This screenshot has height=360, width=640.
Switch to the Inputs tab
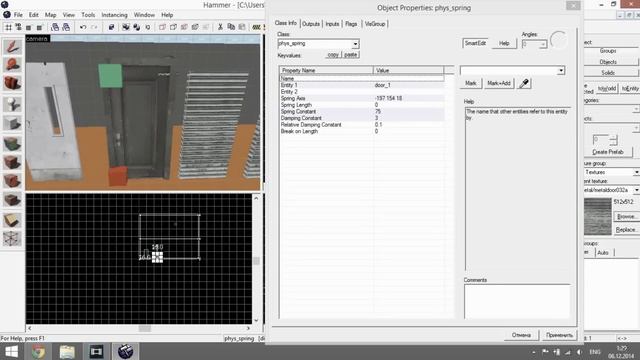pyautogui.click(x=332, y=24)
